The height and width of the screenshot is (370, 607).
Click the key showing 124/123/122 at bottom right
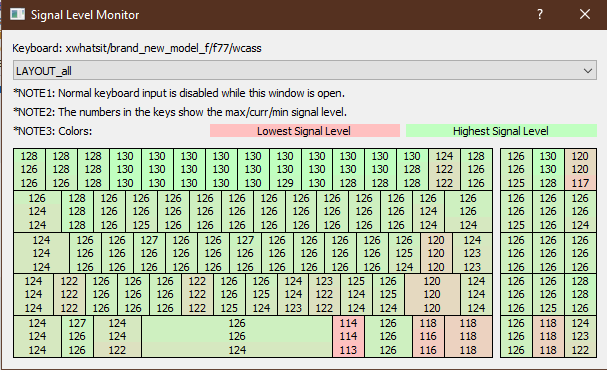580,336
